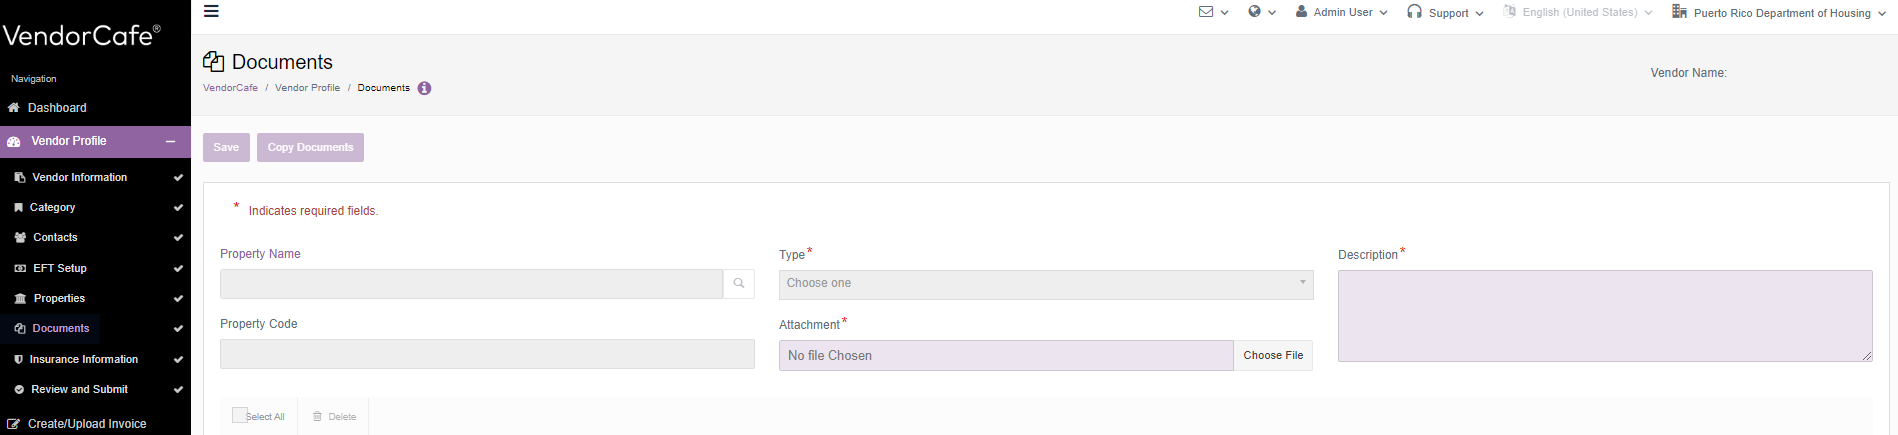The width and height of the screenshot is (1898, 435).
Task: Click the globe icon in header
Action: 1255,12
